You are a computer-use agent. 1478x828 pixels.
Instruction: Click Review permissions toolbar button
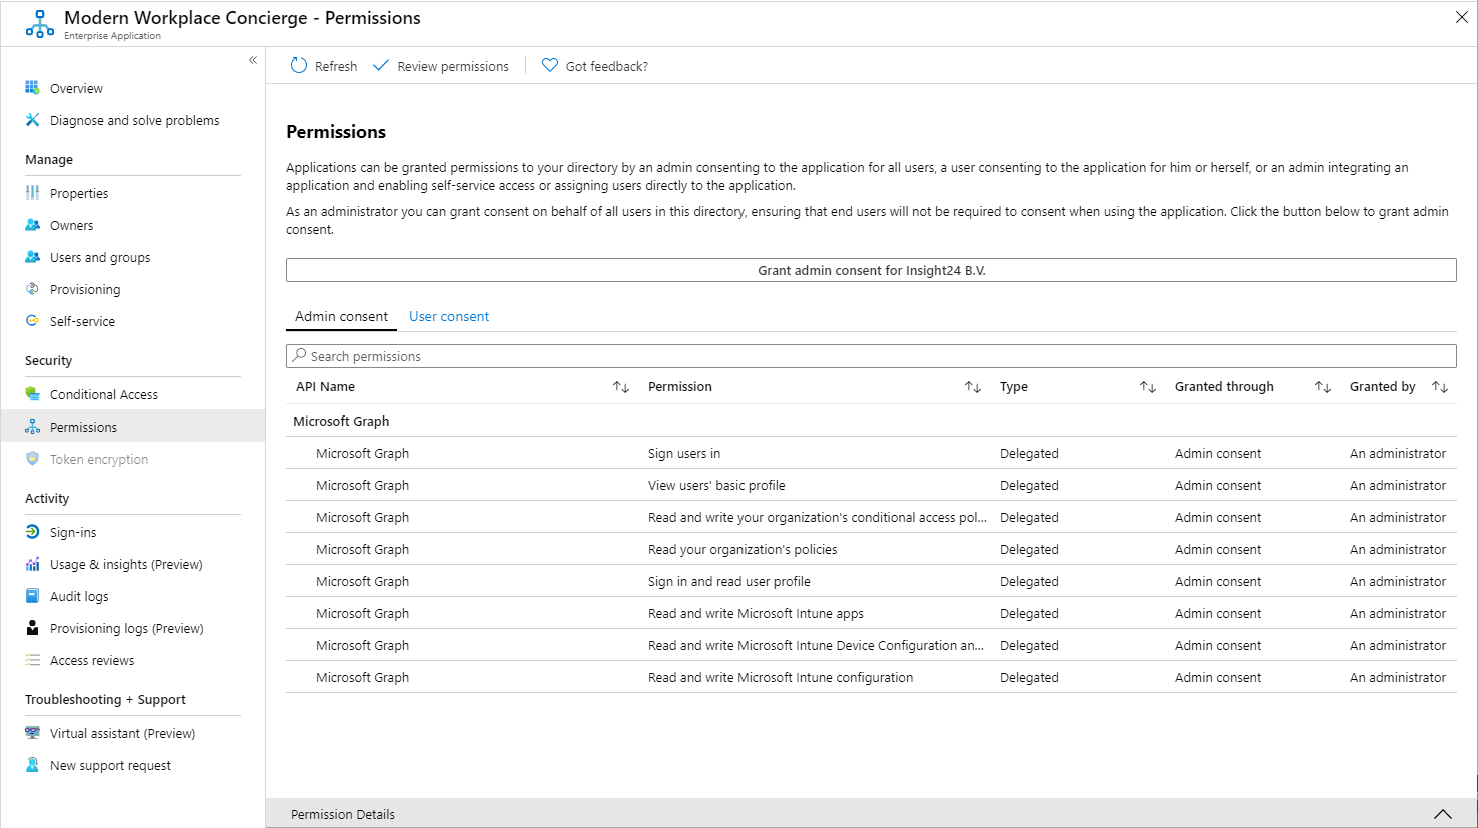441,66
